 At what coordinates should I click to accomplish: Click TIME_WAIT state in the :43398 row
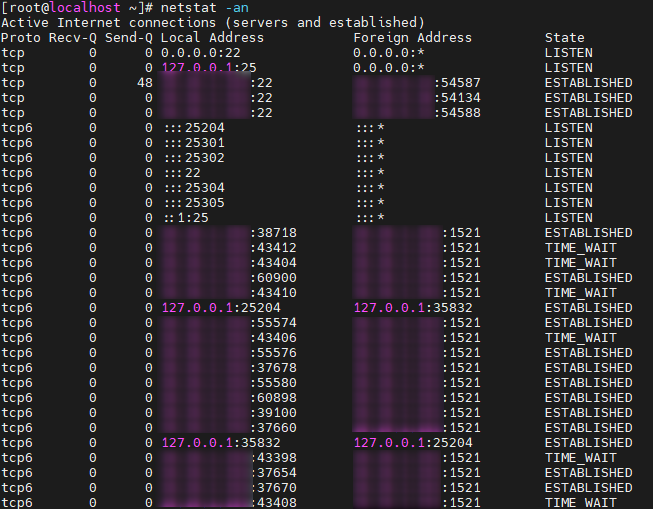[x=581, y=458]
